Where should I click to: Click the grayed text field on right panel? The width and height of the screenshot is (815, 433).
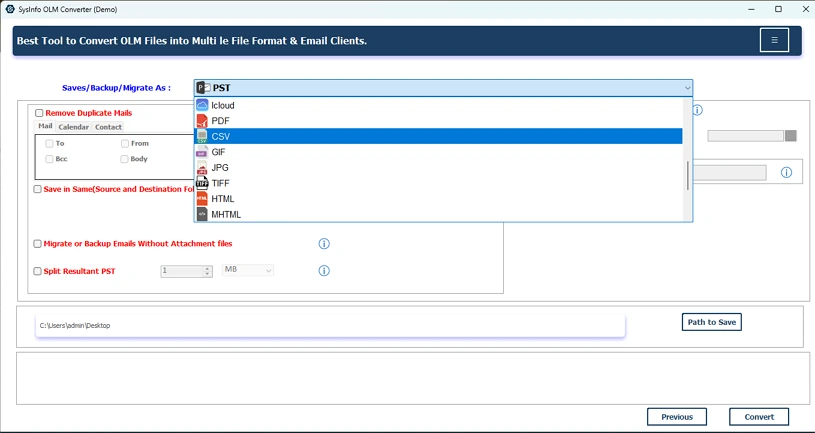729,173
